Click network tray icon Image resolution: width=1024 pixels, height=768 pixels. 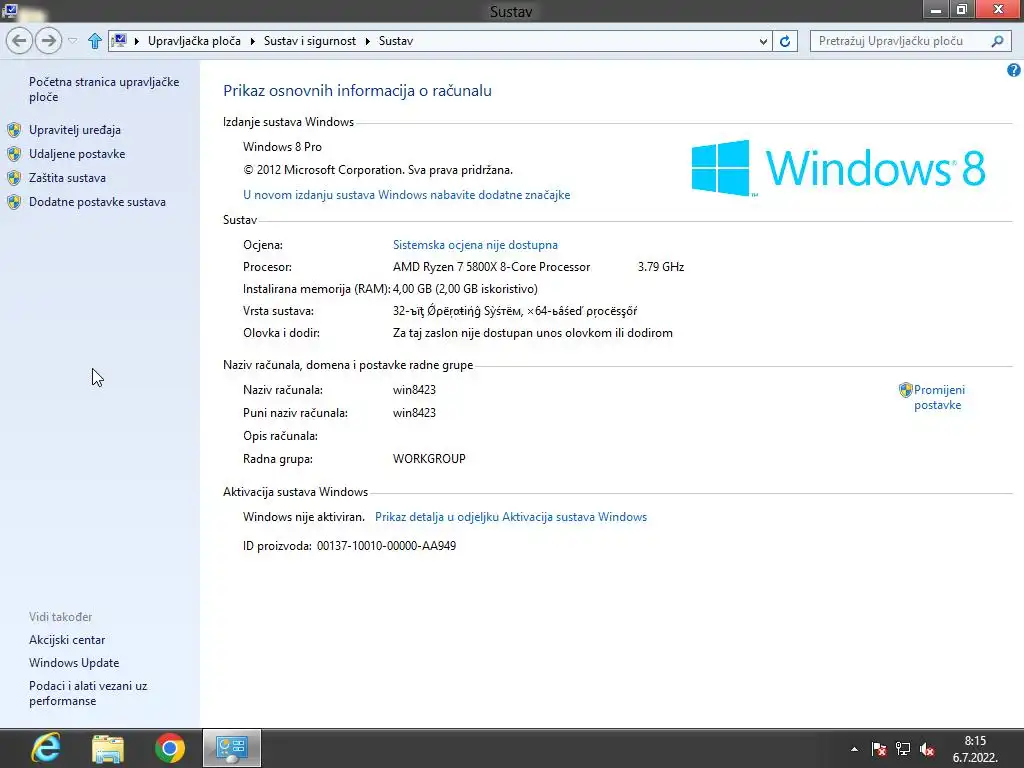pyautogui.click(x=903, y=749)
